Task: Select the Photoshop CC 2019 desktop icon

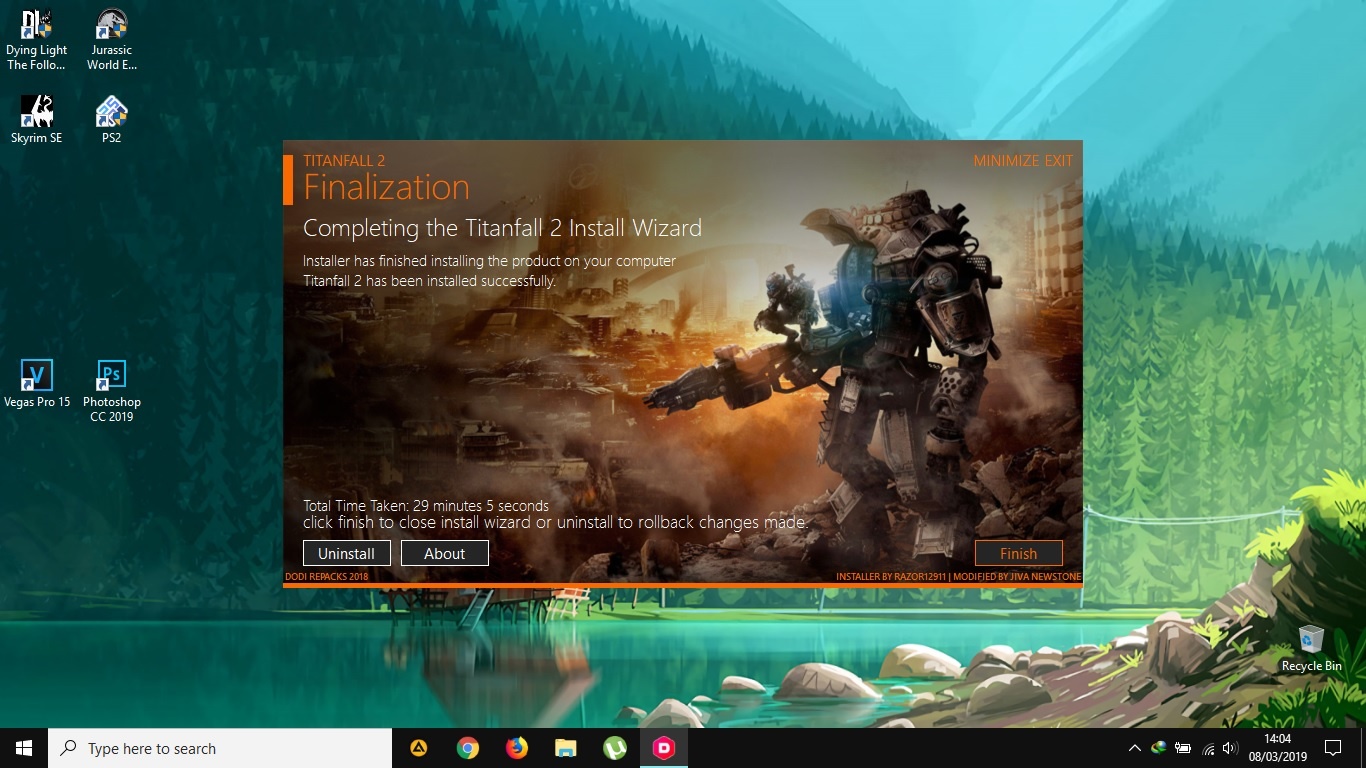Action: pyautogui.click(x=111, y=390)
